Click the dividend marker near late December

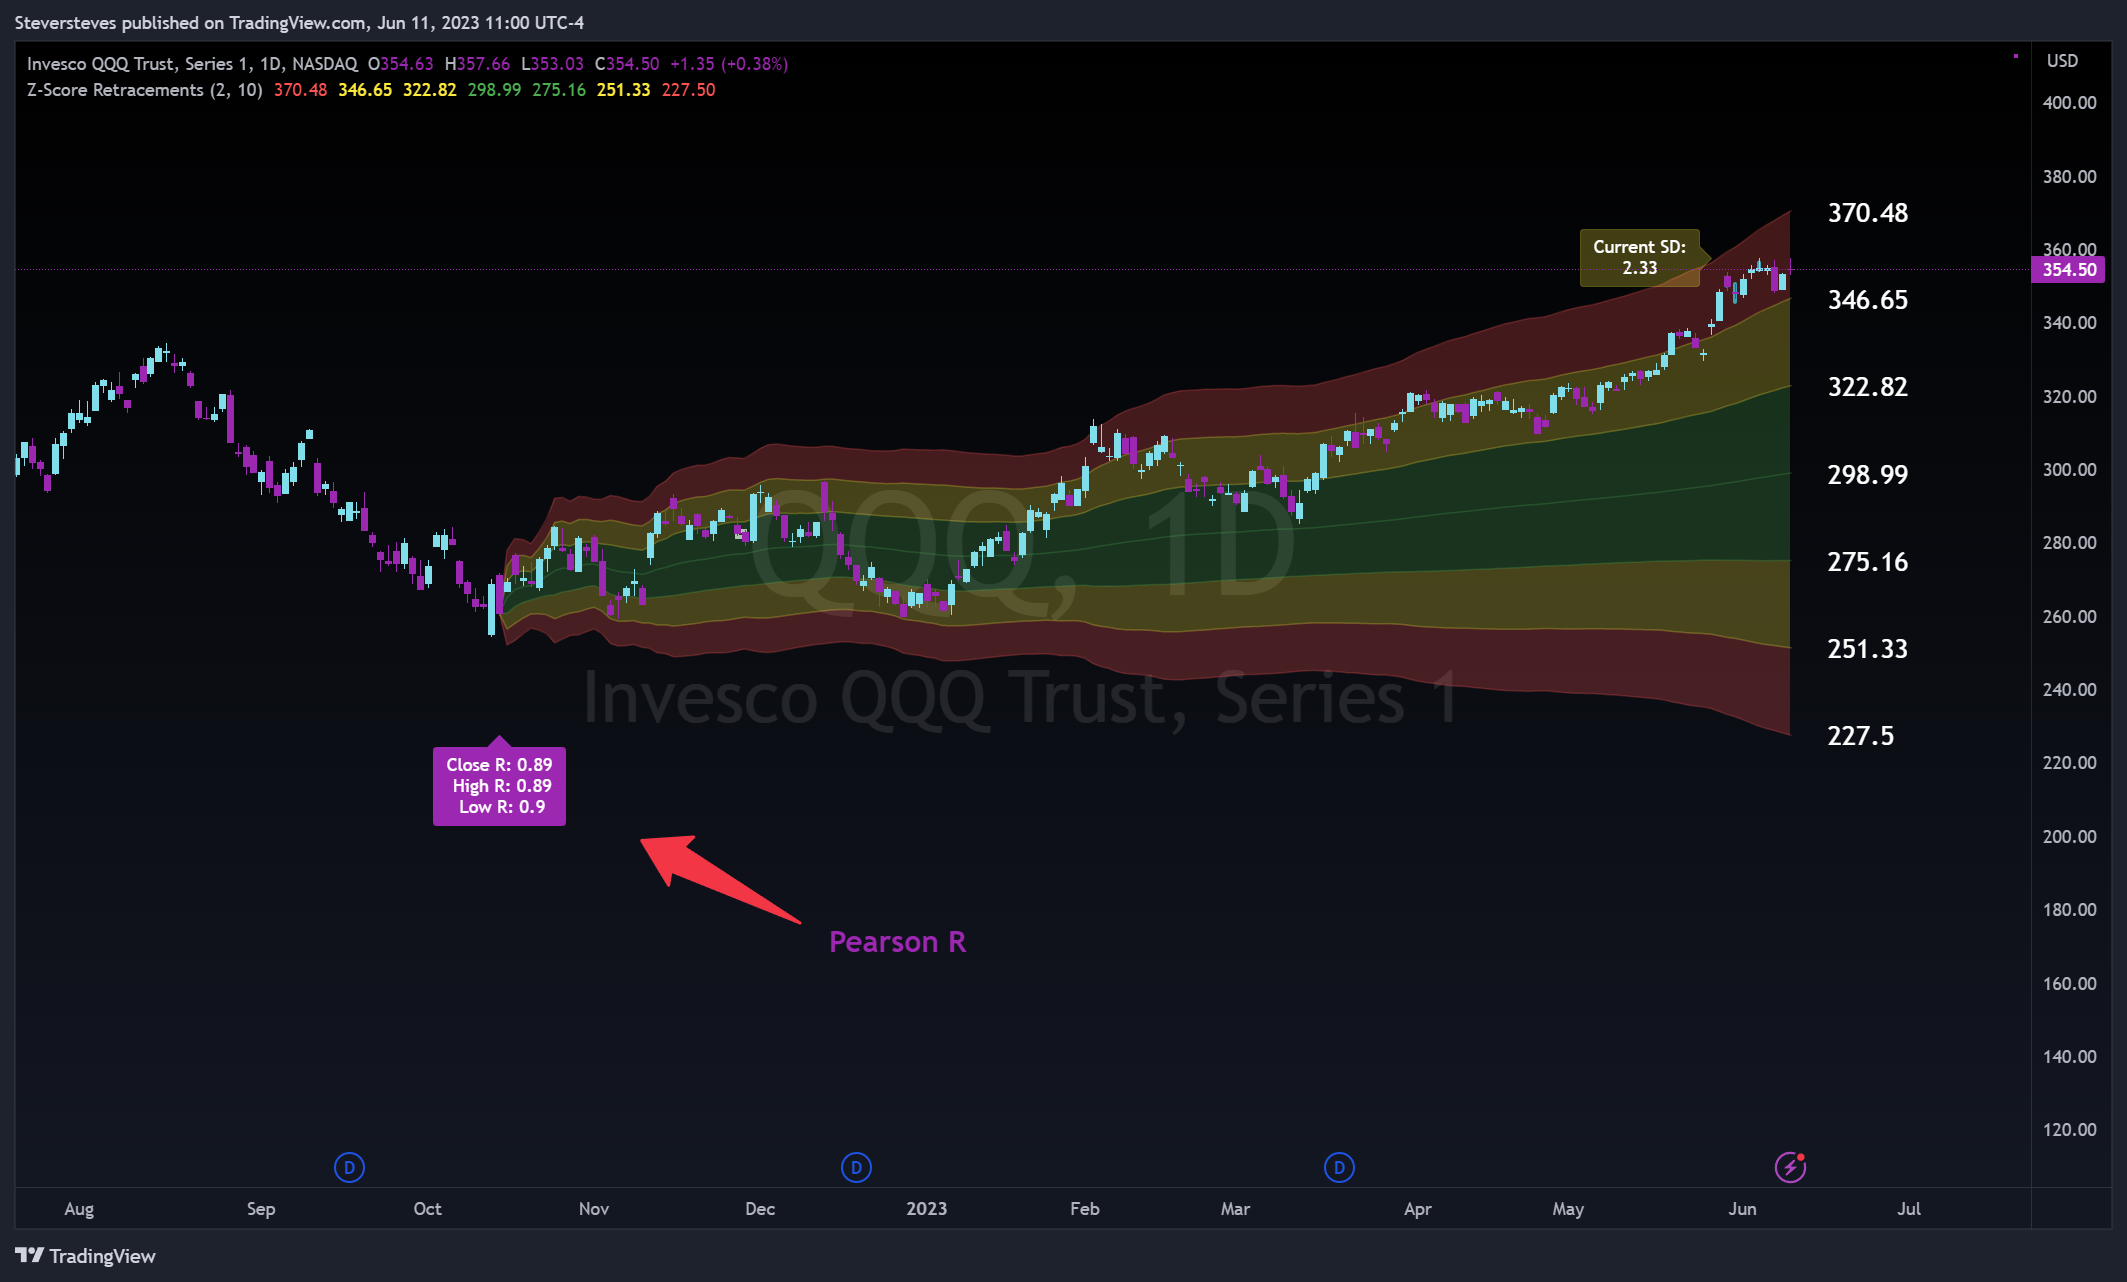tap(856, 1167)
